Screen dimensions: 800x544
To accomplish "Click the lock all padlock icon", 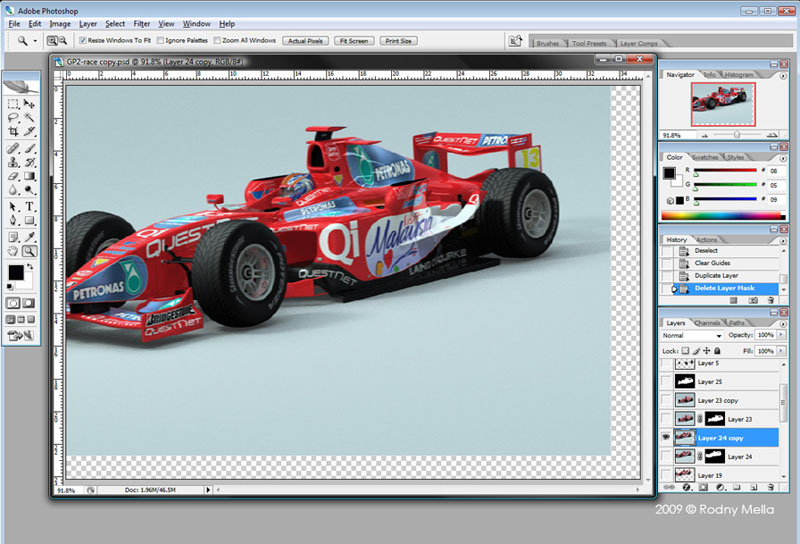I will (718, 351).
